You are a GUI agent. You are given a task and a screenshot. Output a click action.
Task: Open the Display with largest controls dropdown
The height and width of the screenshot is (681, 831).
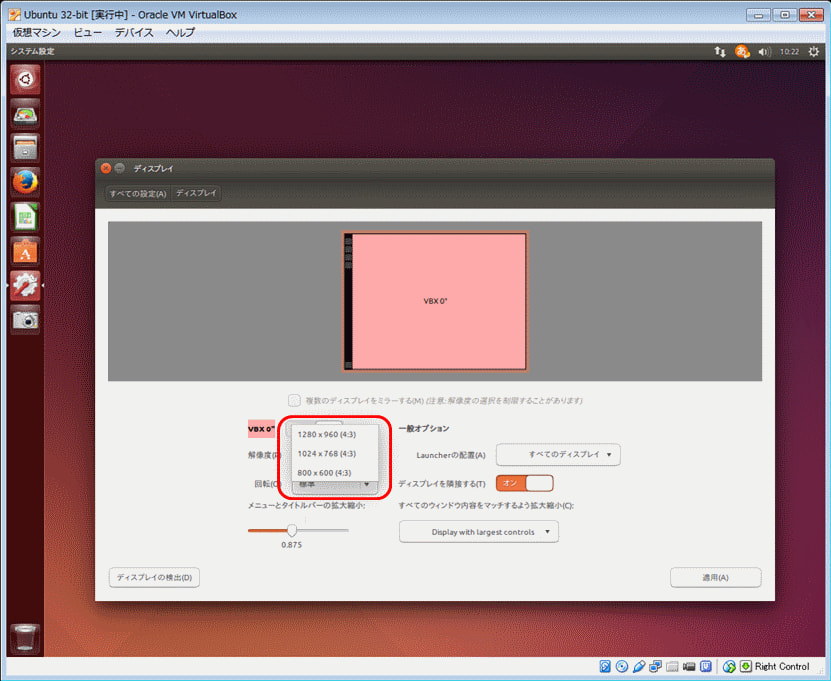(479, 532)
